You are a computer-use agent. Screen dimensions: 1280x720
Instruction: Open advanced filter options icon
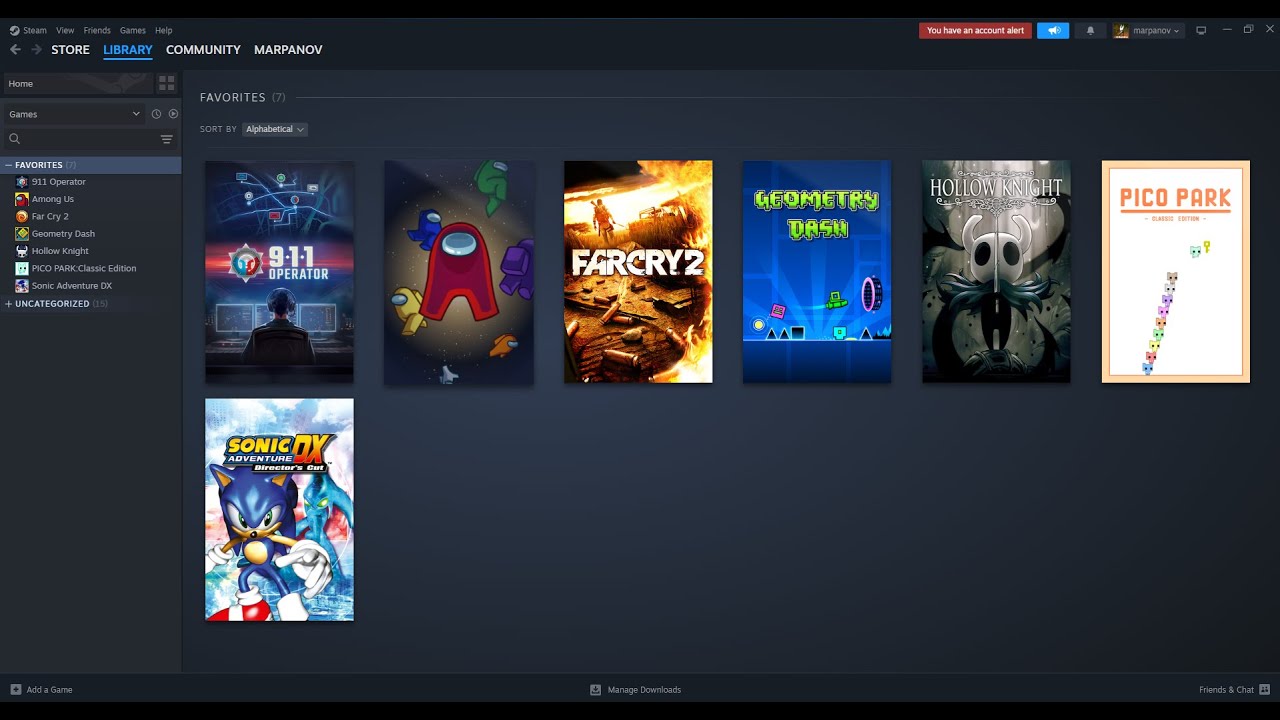click(x=167, y=139)
